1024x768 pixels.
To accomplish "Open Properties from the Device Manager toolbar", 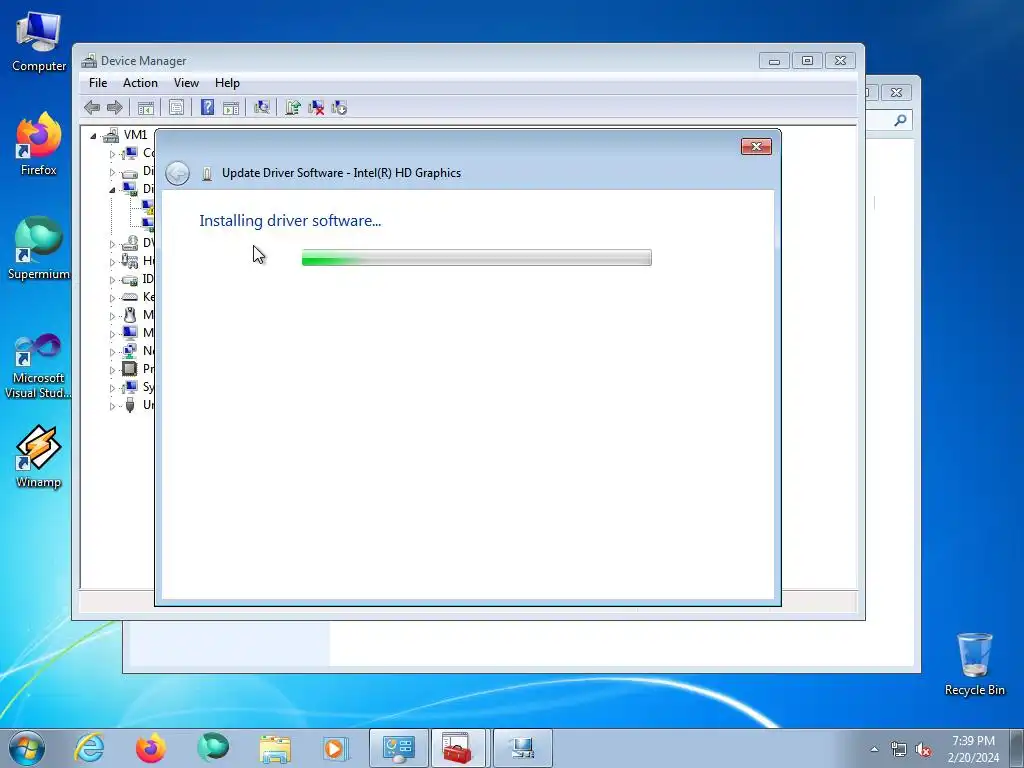I will (176, 108).
